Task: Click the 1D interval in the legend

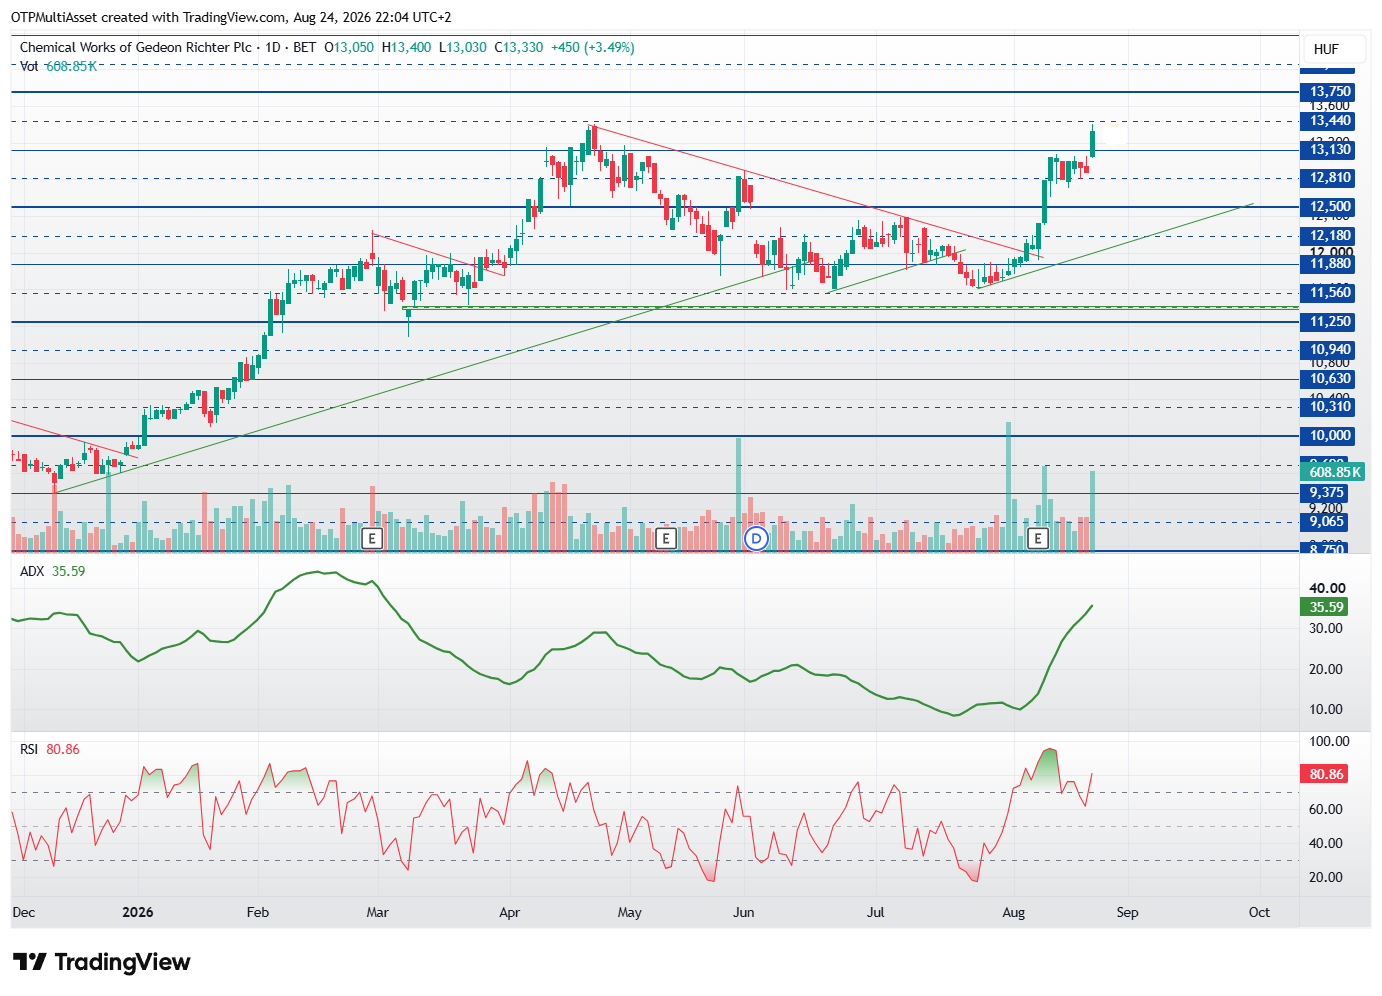Action: point(273,47)
